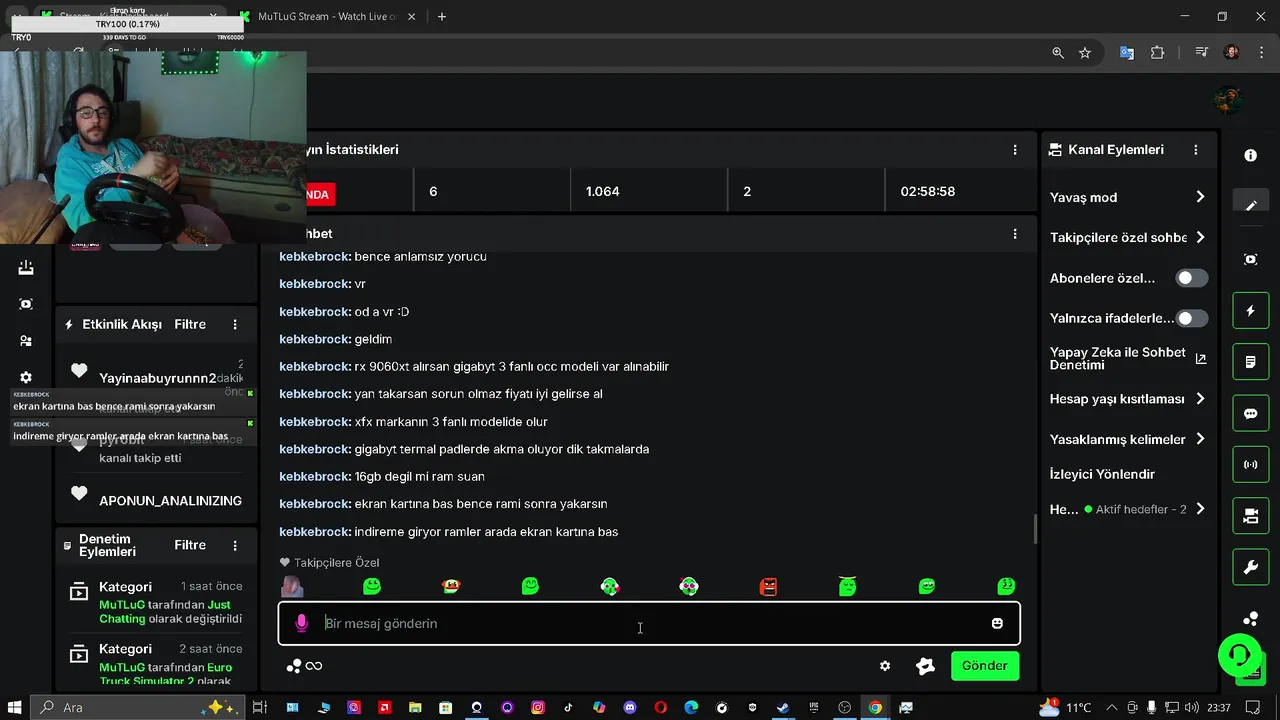The height and width of the screenshot is (720, 1280).
Task: Open Kanal Eylemleri three-dot menu
Action: click(x=1195, y=150)
